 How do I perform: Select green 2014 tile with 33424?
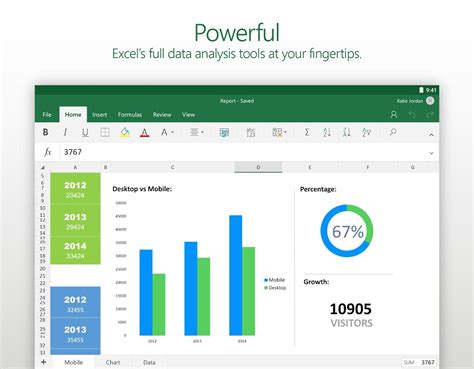point(75,250)
